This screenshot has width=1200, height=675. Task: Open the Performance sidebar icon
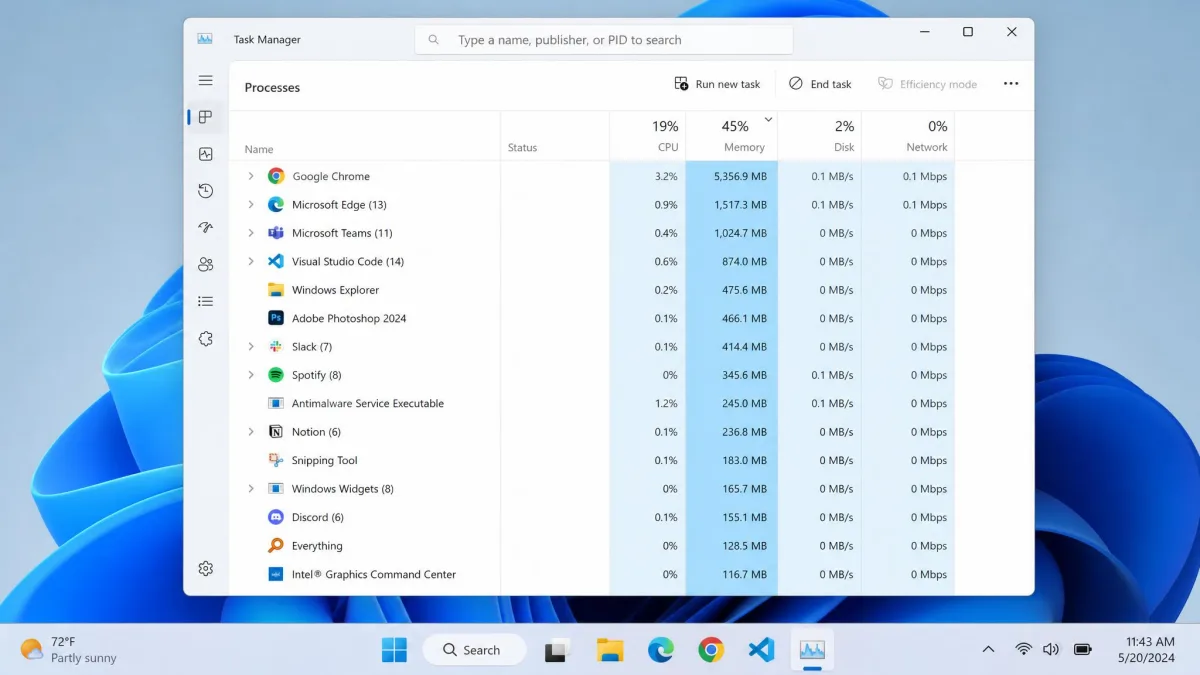pyautogui.click(x=205, y=154)
